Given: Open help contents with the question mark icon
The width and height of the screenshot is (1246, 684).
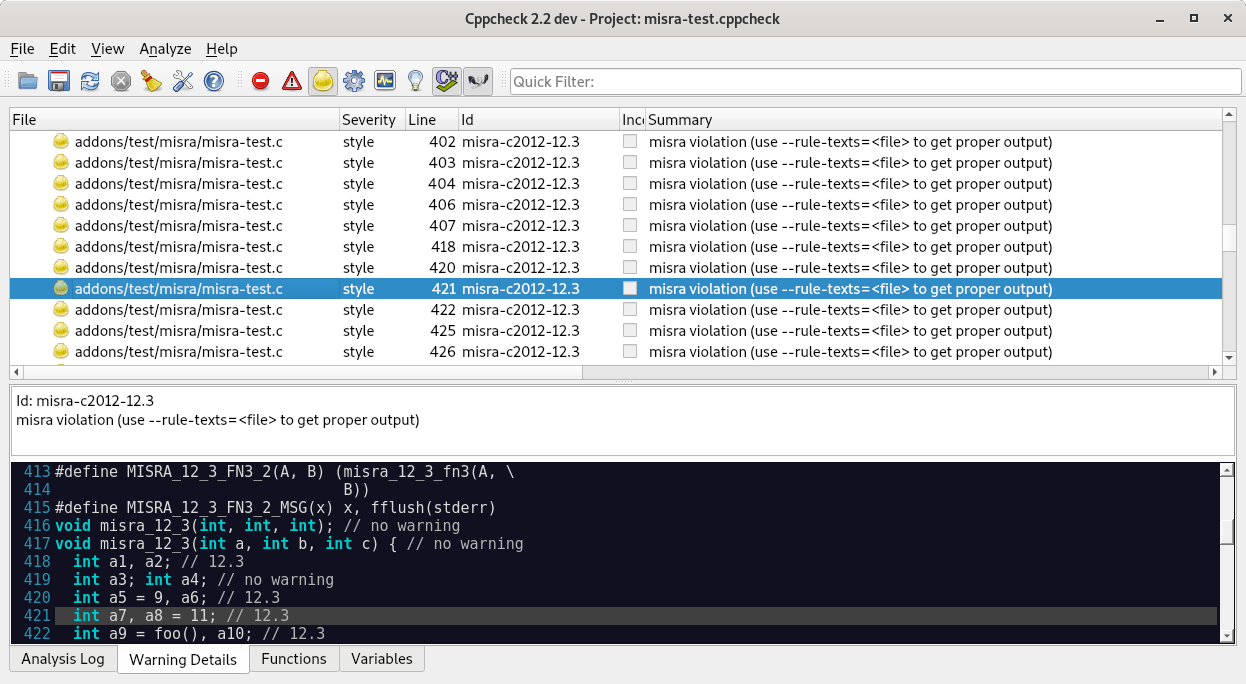Looking at the screenshot, I should [214, 81].
